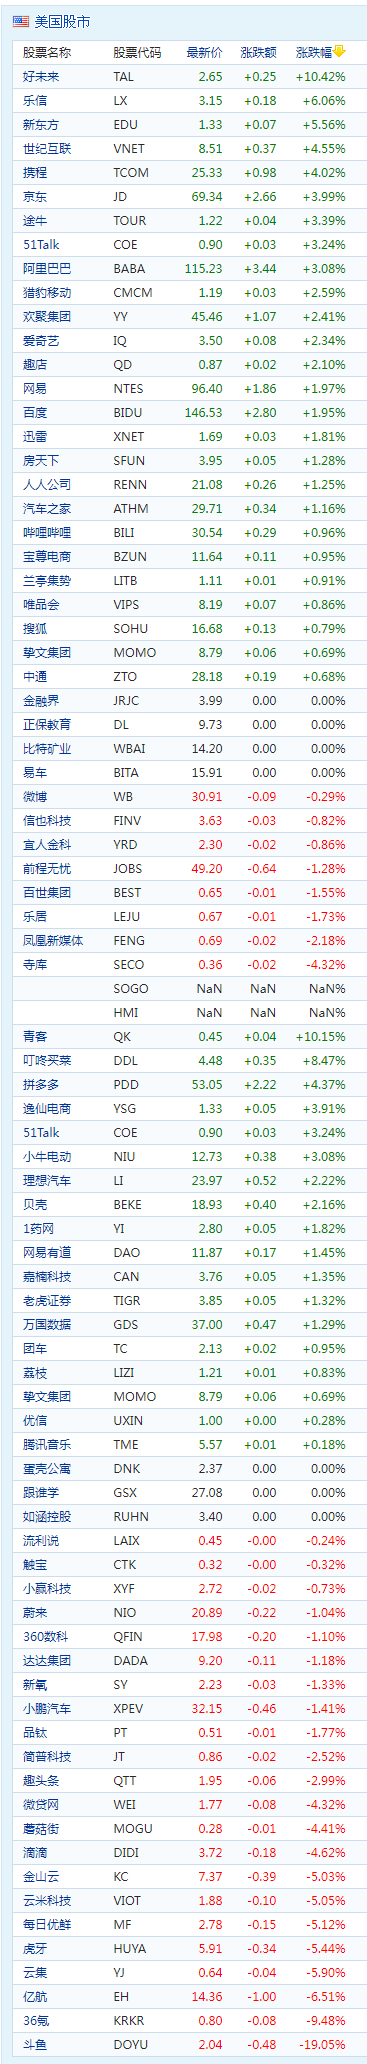
Task: Click the US flag icon in header
Action: click(x=21, y=20)
